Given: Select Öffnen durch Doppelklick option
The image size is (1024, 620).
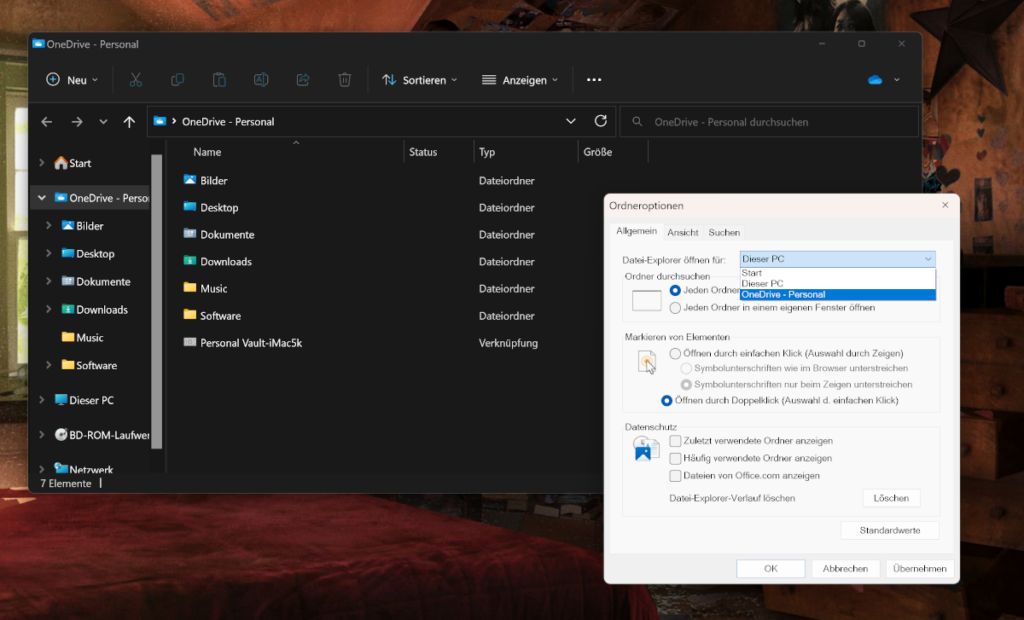Looking at the screenshot, I should (x=666, y=400).
